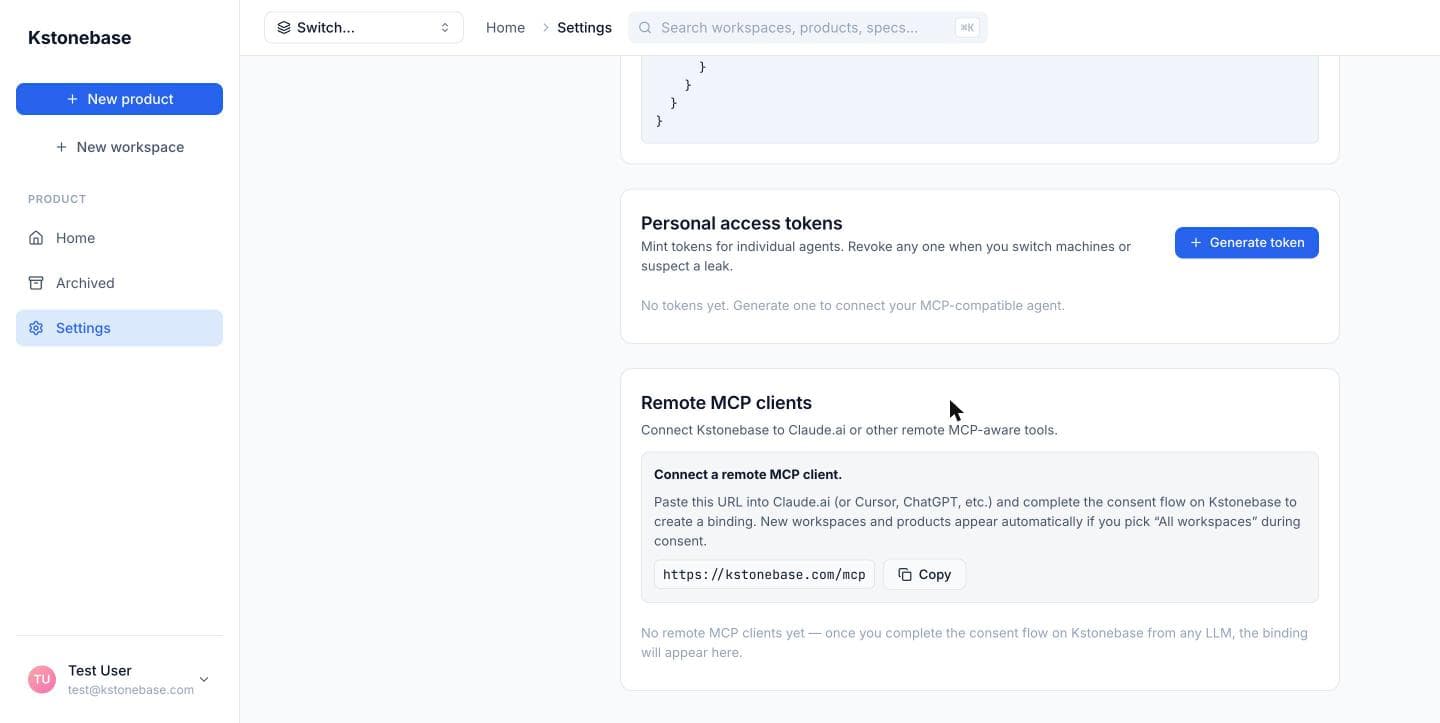Focus the search workspaces, products, specs field

(x=807, y=28)
